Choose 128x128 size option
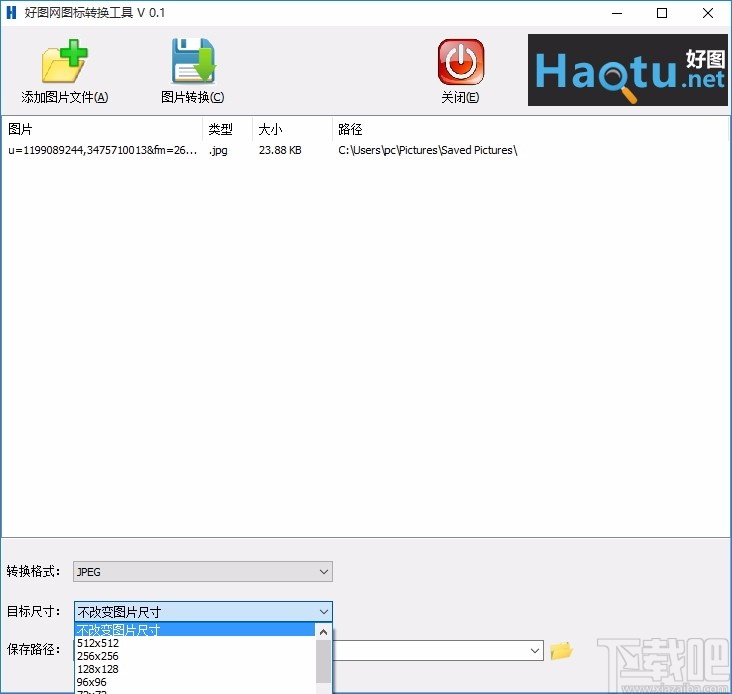The height and width of the screenshot is (694, 732). 195,669
